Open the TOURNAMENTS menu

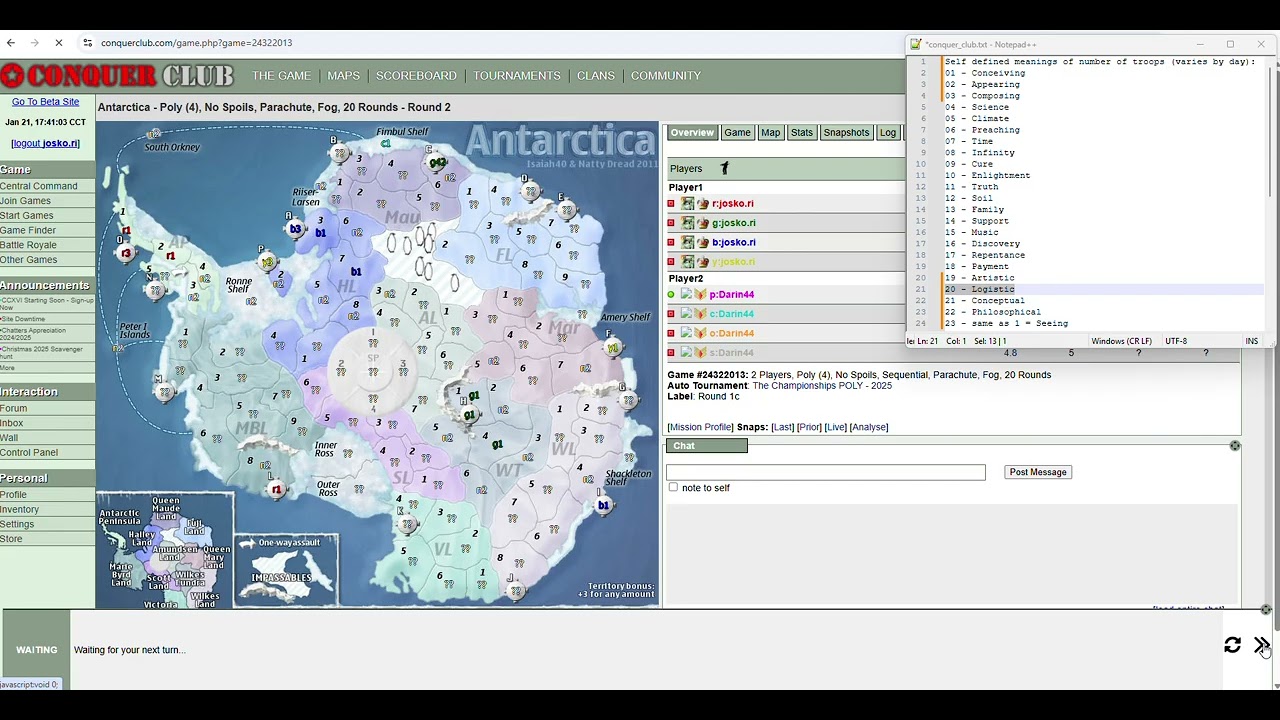click(x=517, y=76)
